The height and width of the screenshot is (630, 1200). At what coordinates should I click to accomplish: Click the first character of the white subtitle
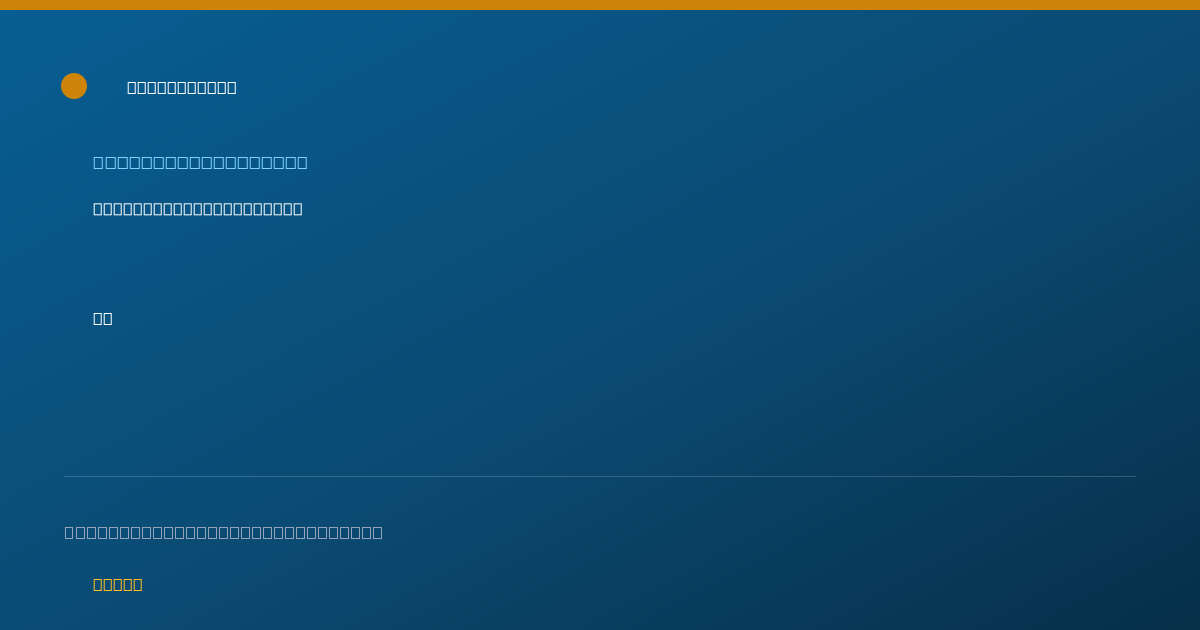pos(98,208)
